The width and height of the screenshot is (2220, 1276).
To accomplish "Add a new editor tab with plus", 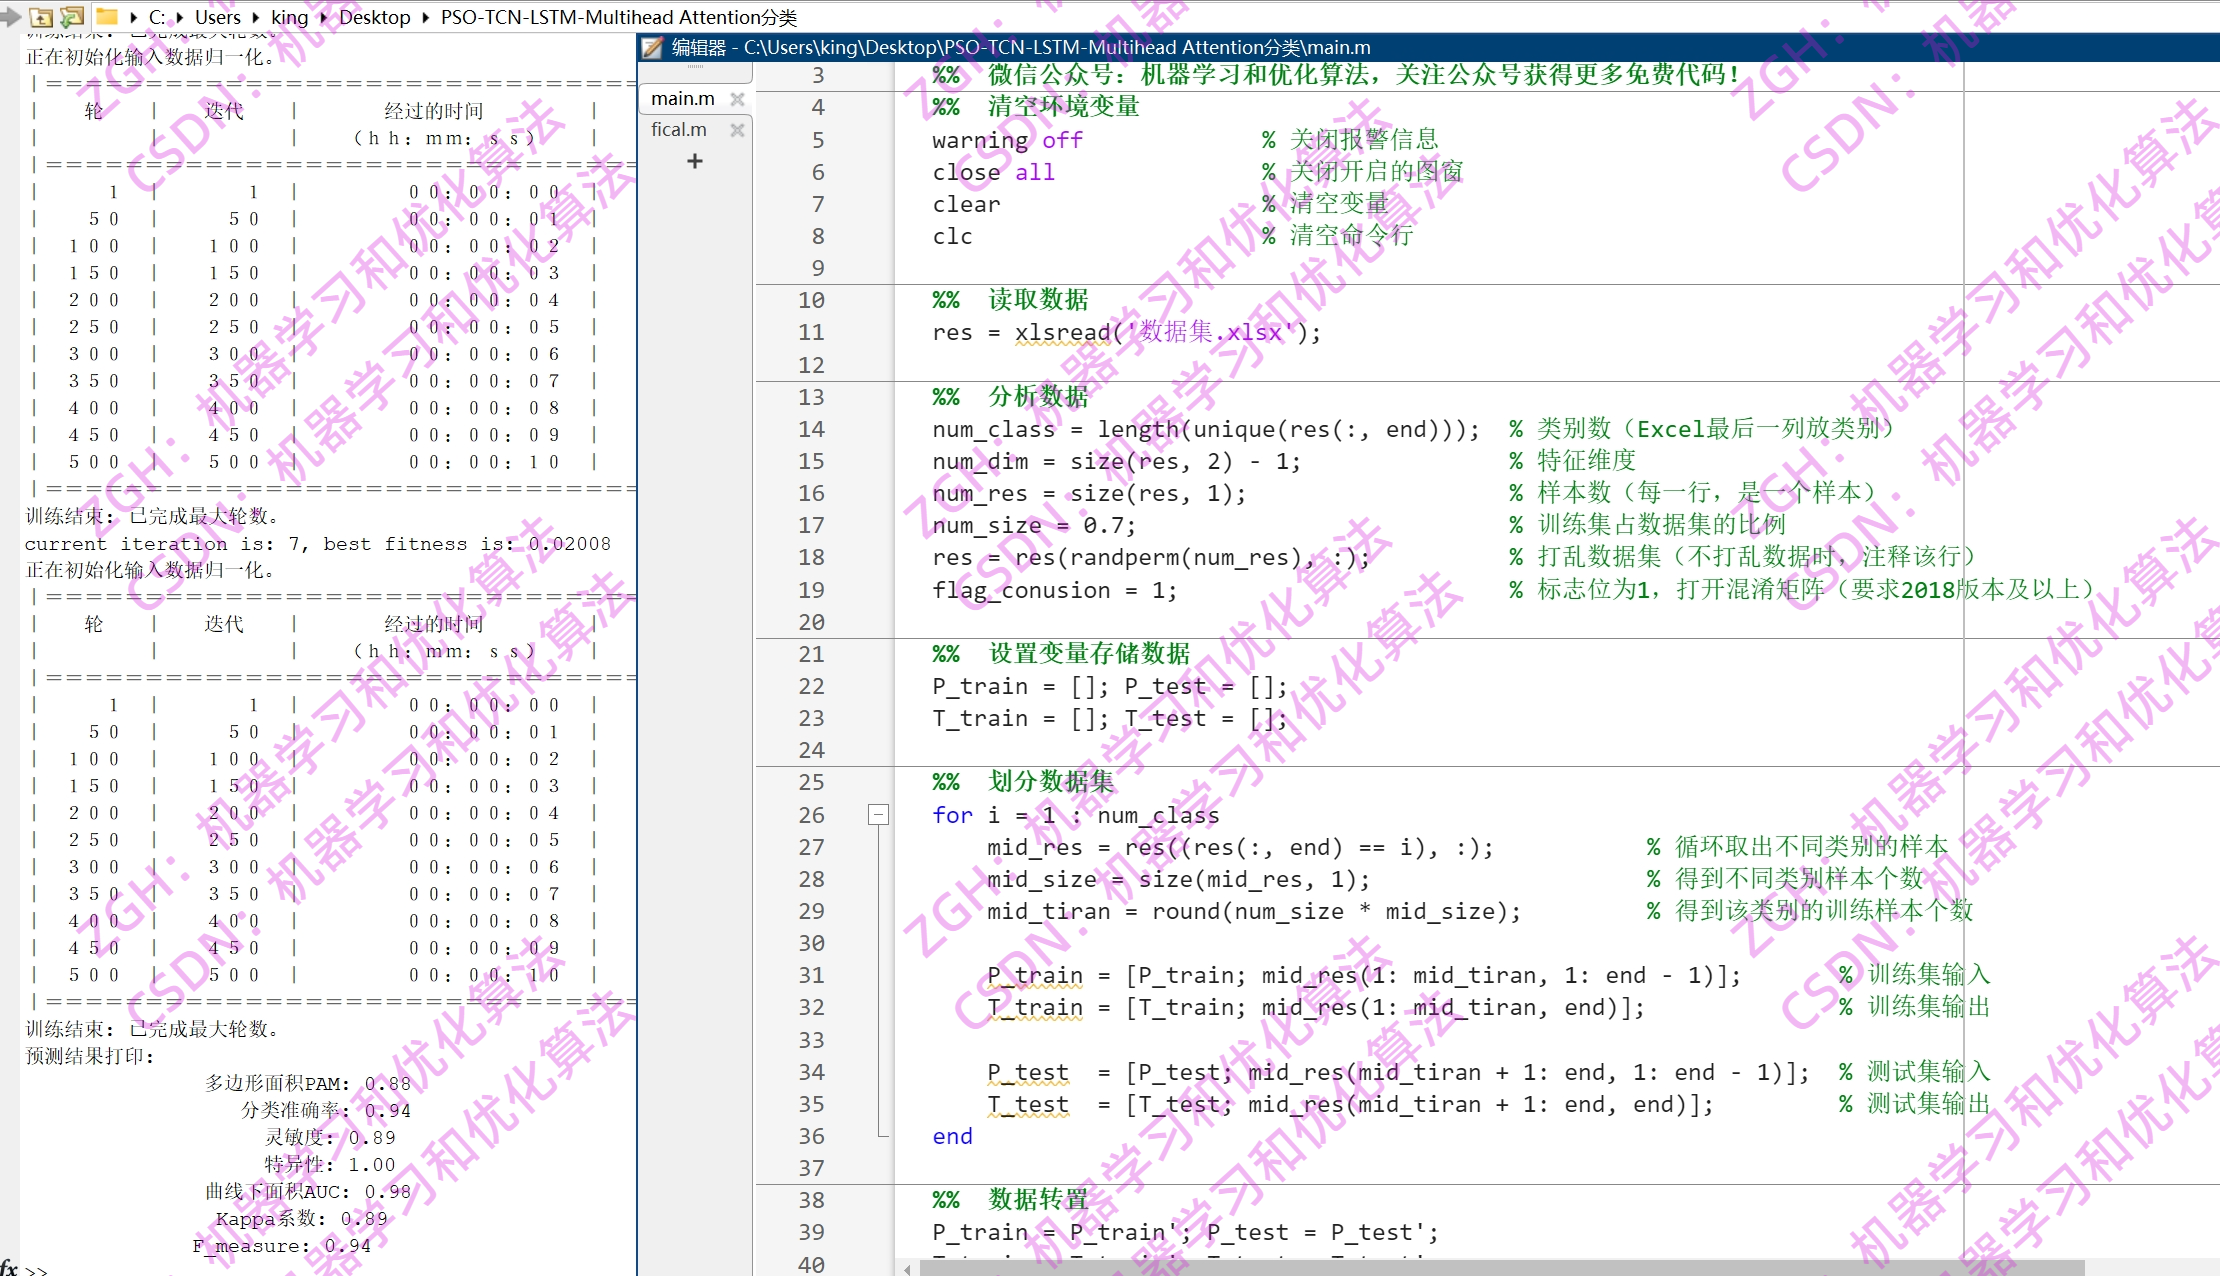I will (695, 161).
